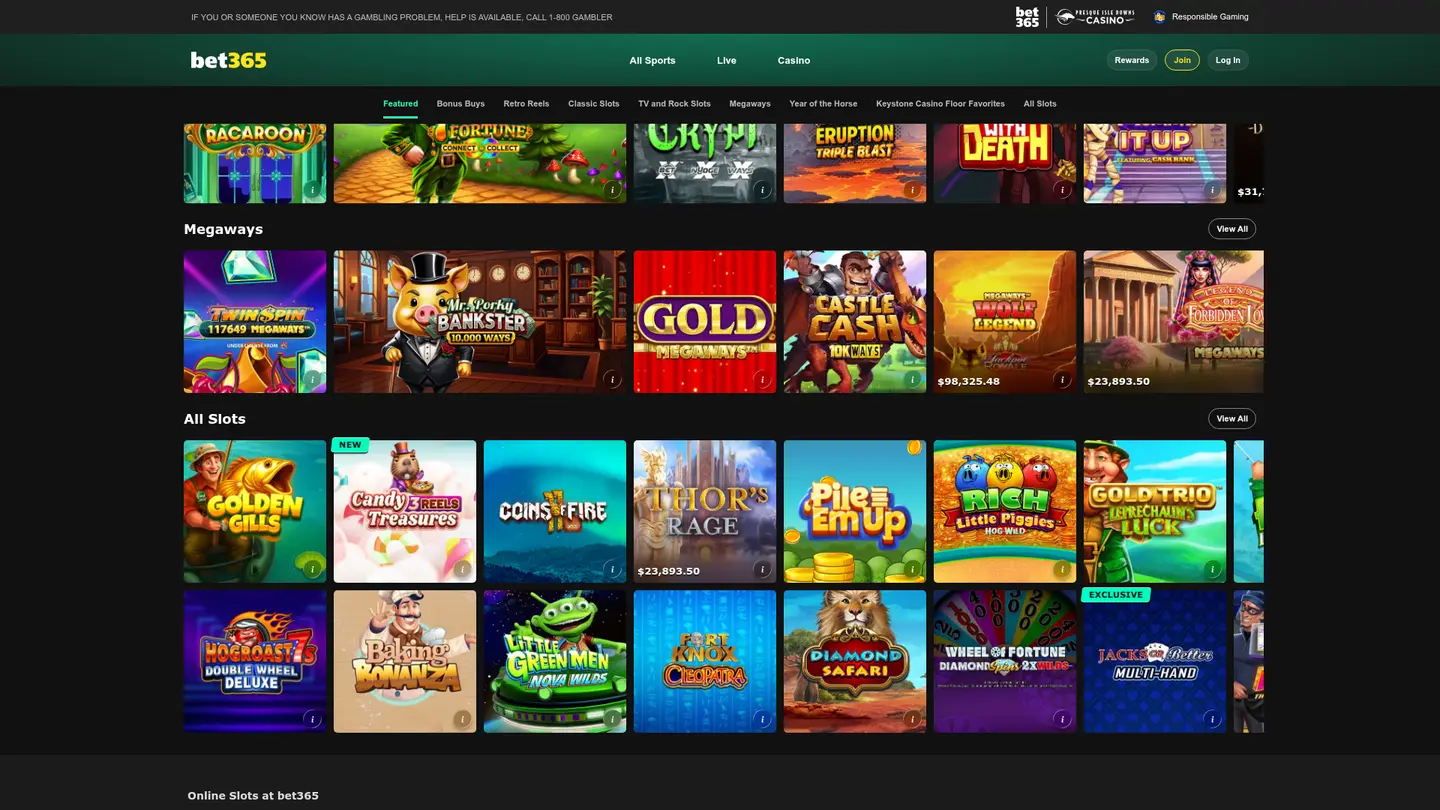
Task: Click Presque Isle Downs Casino logo
Action: (x=1095, y=17)
